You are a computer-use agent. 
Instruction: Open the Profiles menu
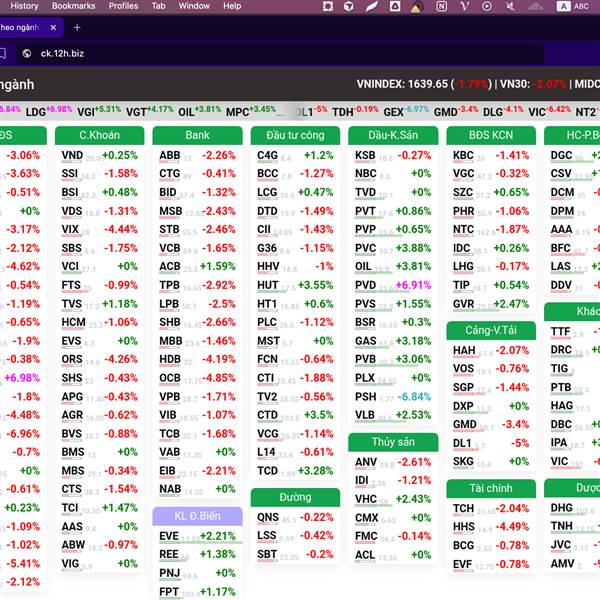click(123, 6)
